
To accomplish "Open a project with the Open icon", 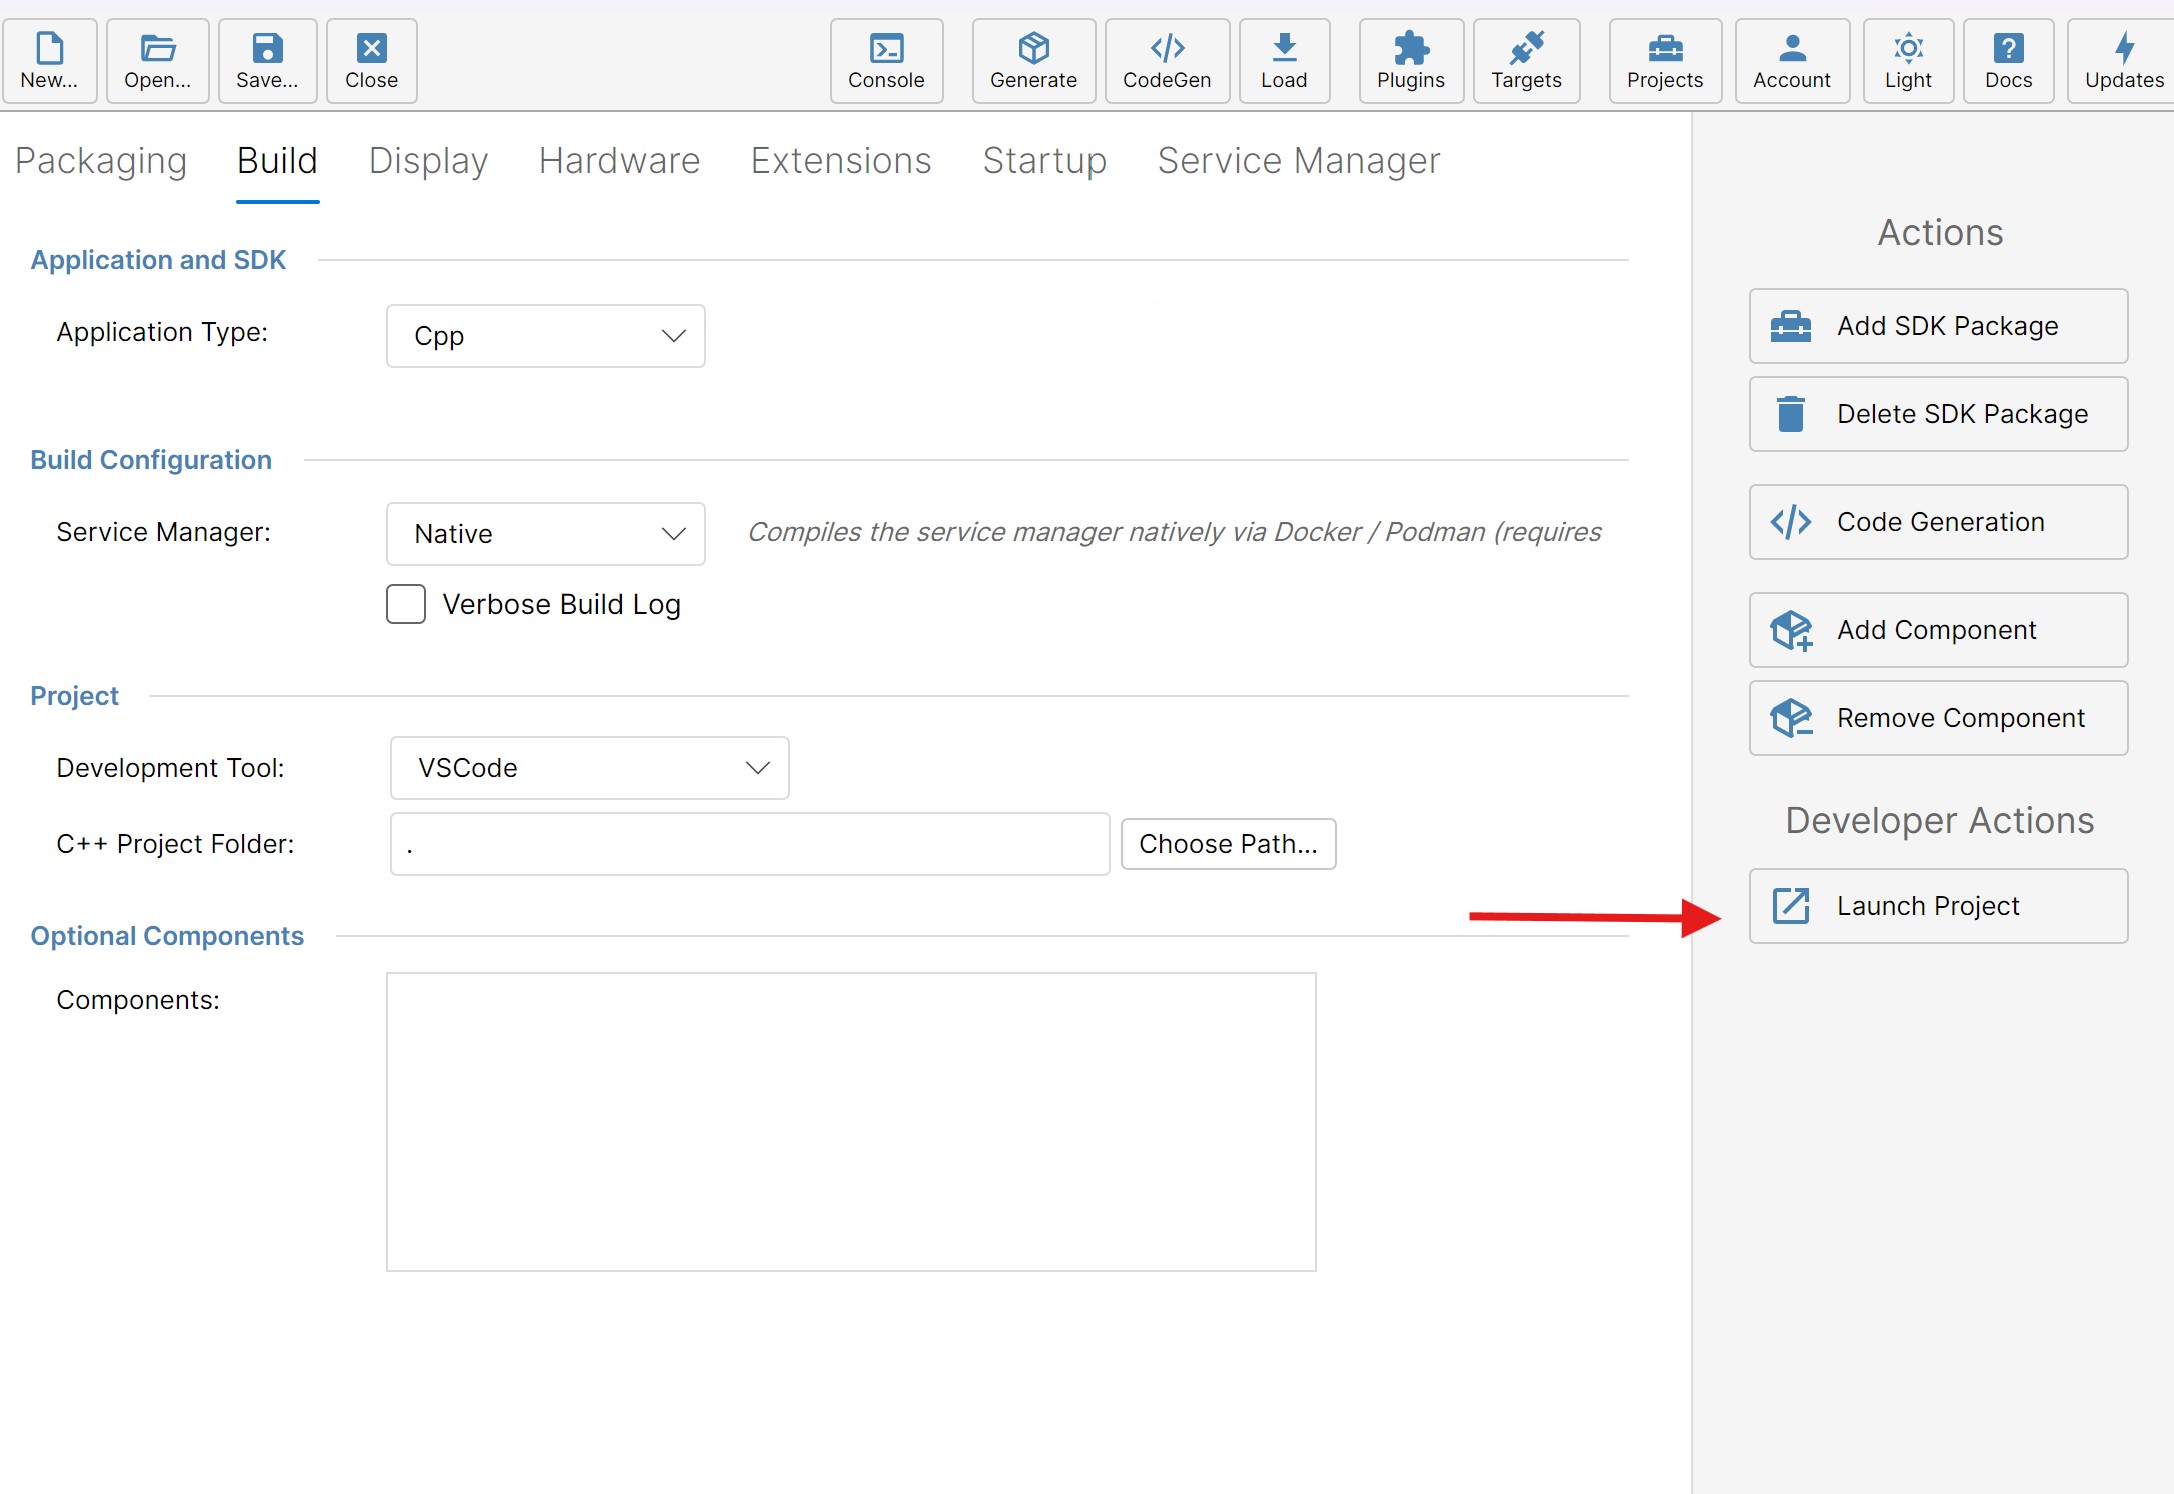I will tap(158, 61).
